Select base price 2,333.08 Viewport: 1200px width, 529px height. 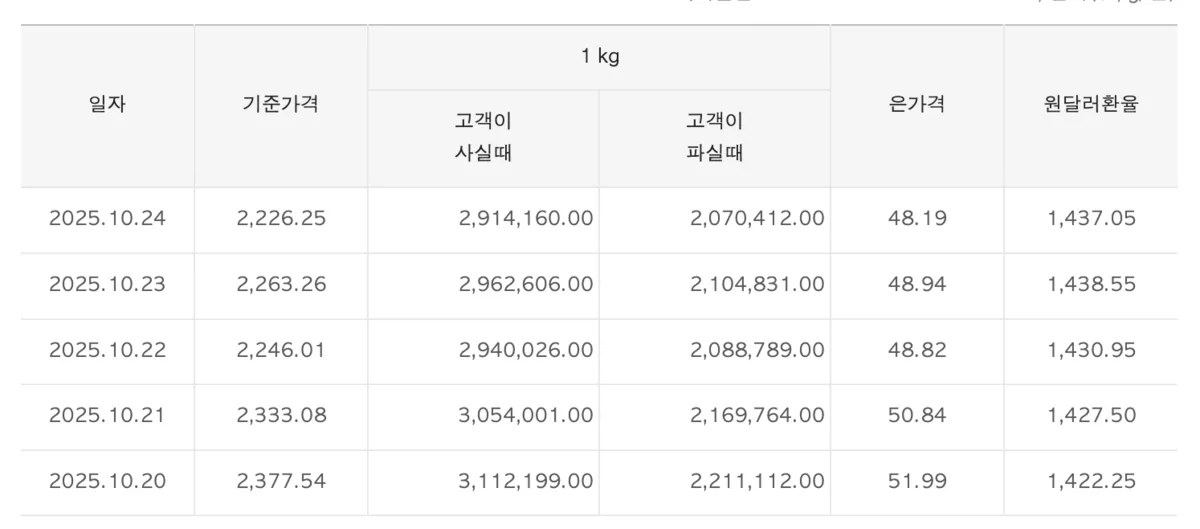click(x=281, y=415)
